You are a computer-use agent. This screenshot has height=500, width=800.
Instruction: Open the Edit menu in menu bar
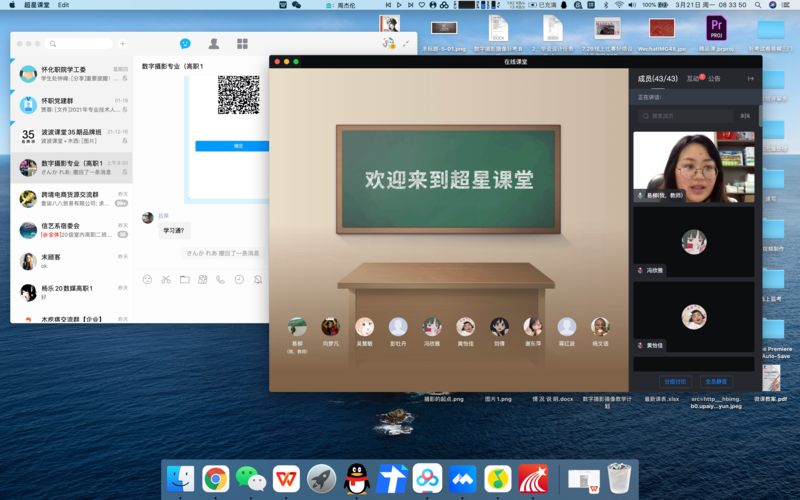64,5
